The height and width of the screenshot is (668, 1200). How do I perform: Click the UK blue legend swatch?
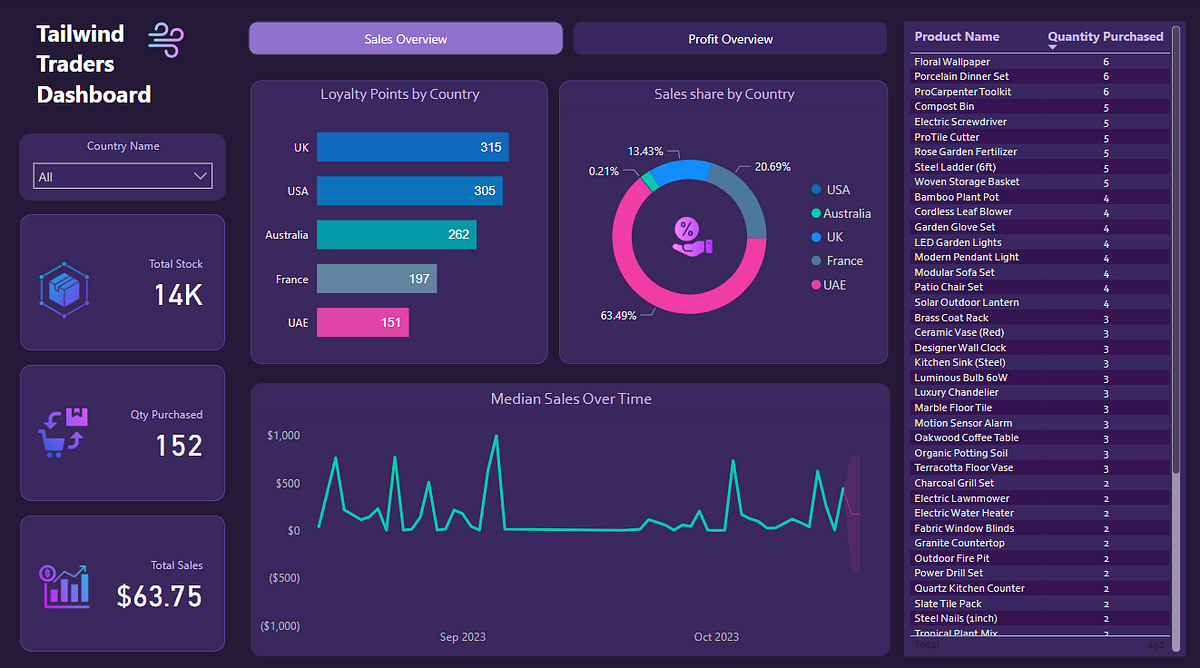point(816,236)
